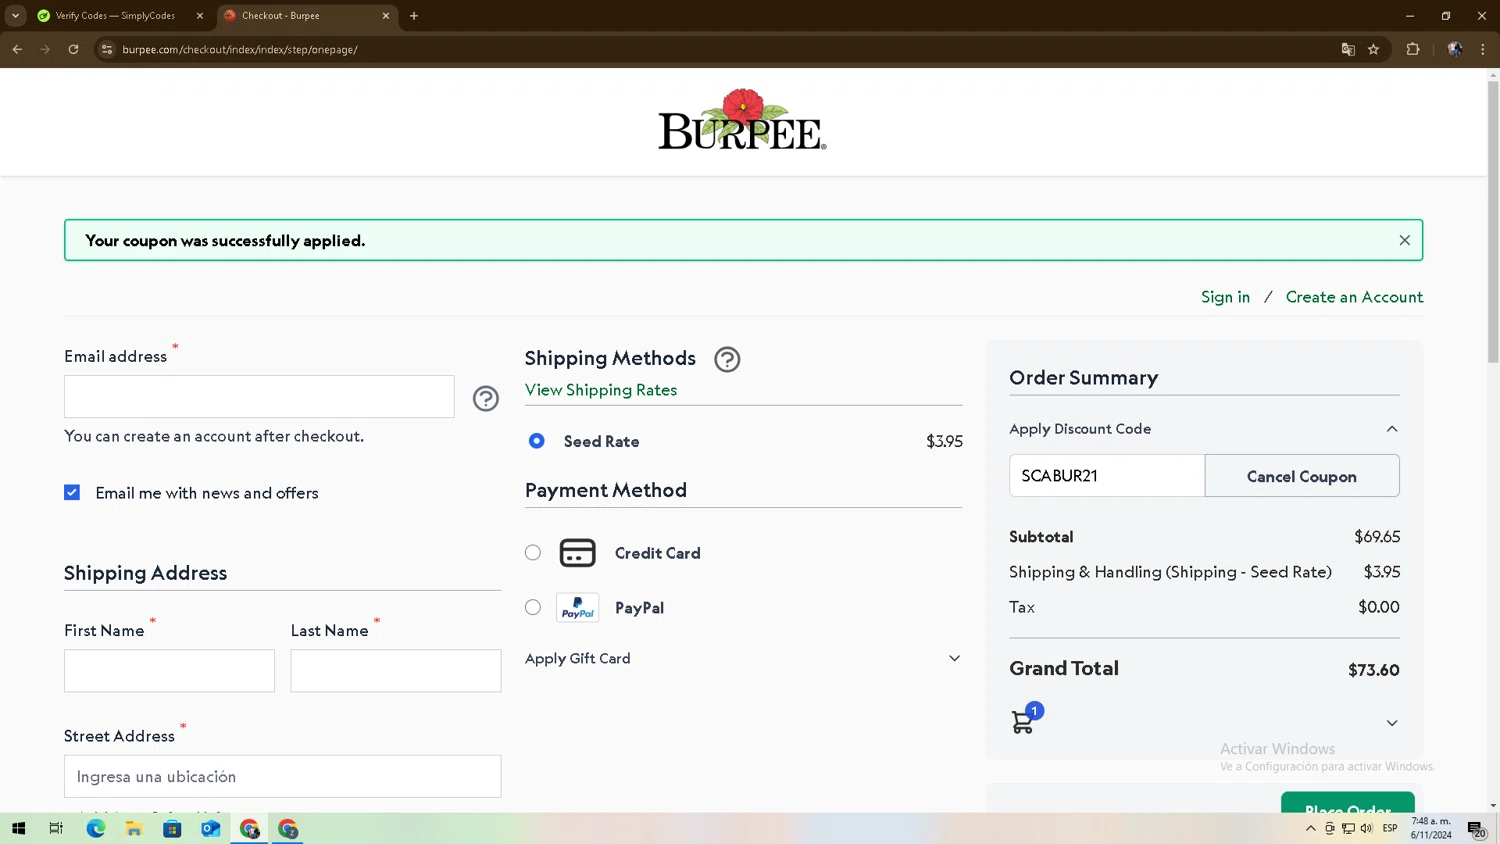Launch Microsoft Edge from taskbar

95,828
